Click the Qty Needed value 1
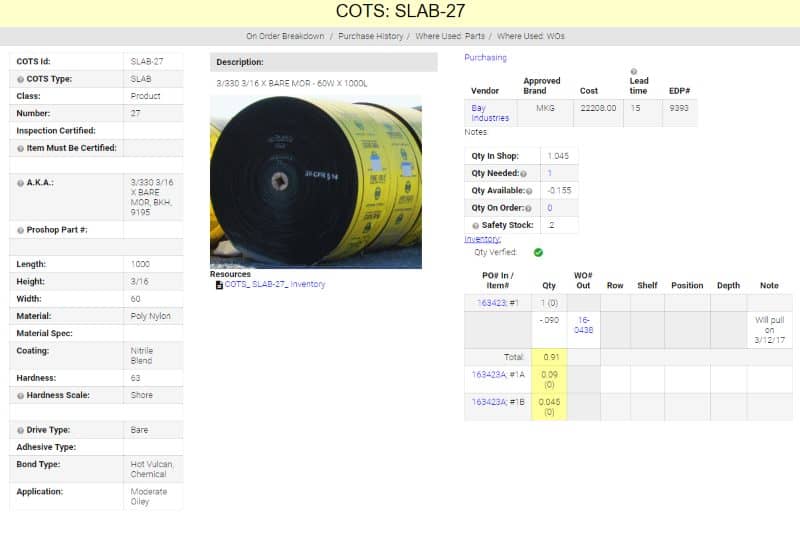The height and width of the screenshot is (541, 800). coord(549,174)
